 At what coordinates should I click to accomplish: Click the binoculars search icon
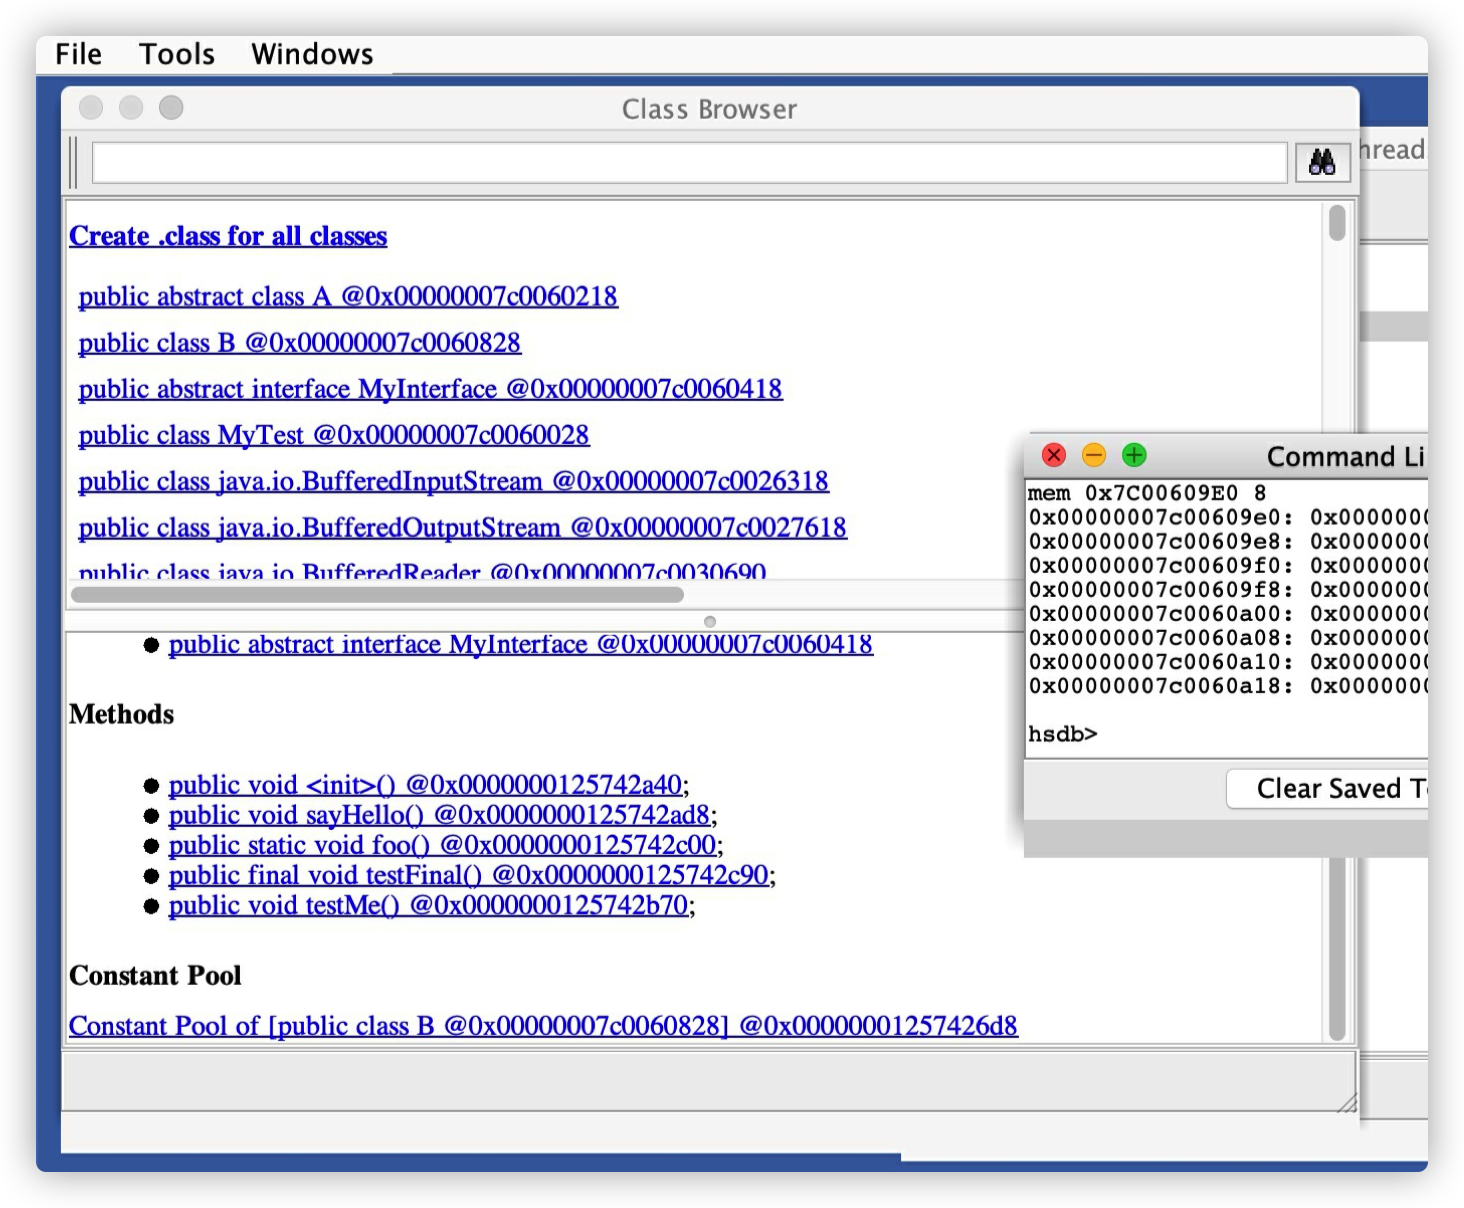click(x=1322, y=163)
